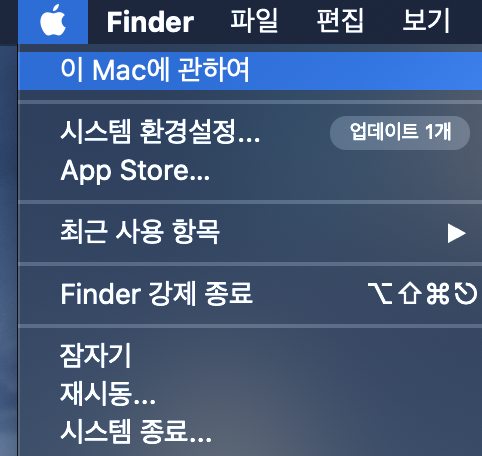Click the Shift arrow symbol in shortcut
The image size is (482, 456).
click(x=409, y=294)
